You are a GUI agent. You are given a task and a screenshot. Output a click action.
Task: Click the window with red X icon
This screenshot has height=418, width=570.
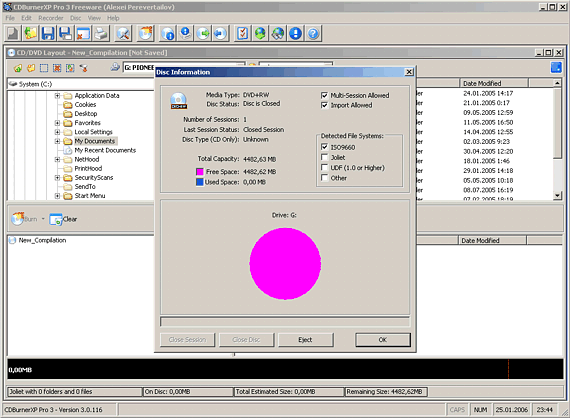click(83, 33)
